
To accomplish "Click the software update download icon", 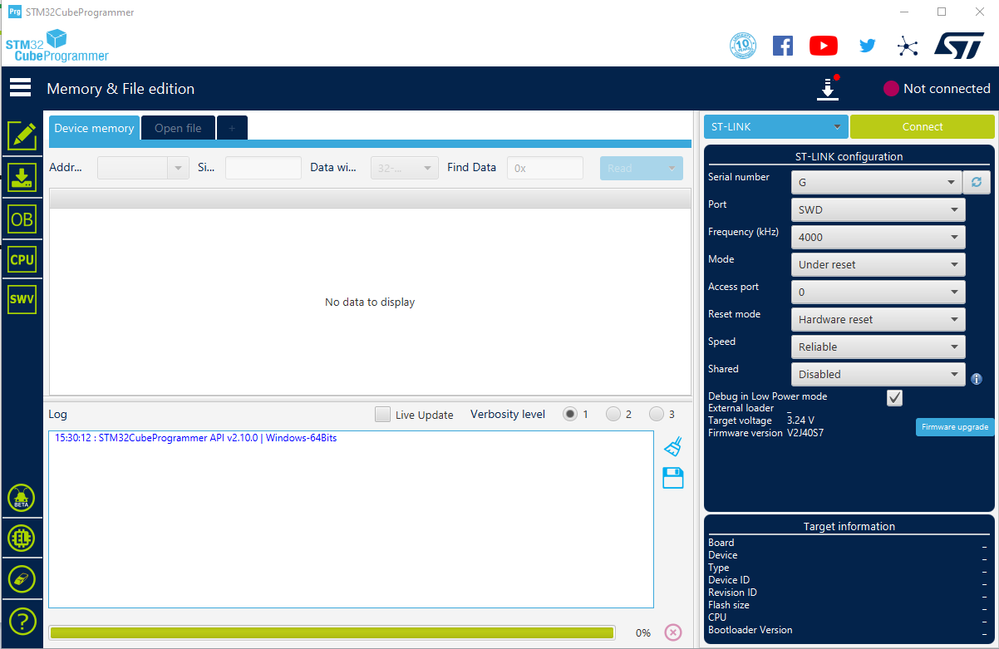I will click(x=828, y=88).
